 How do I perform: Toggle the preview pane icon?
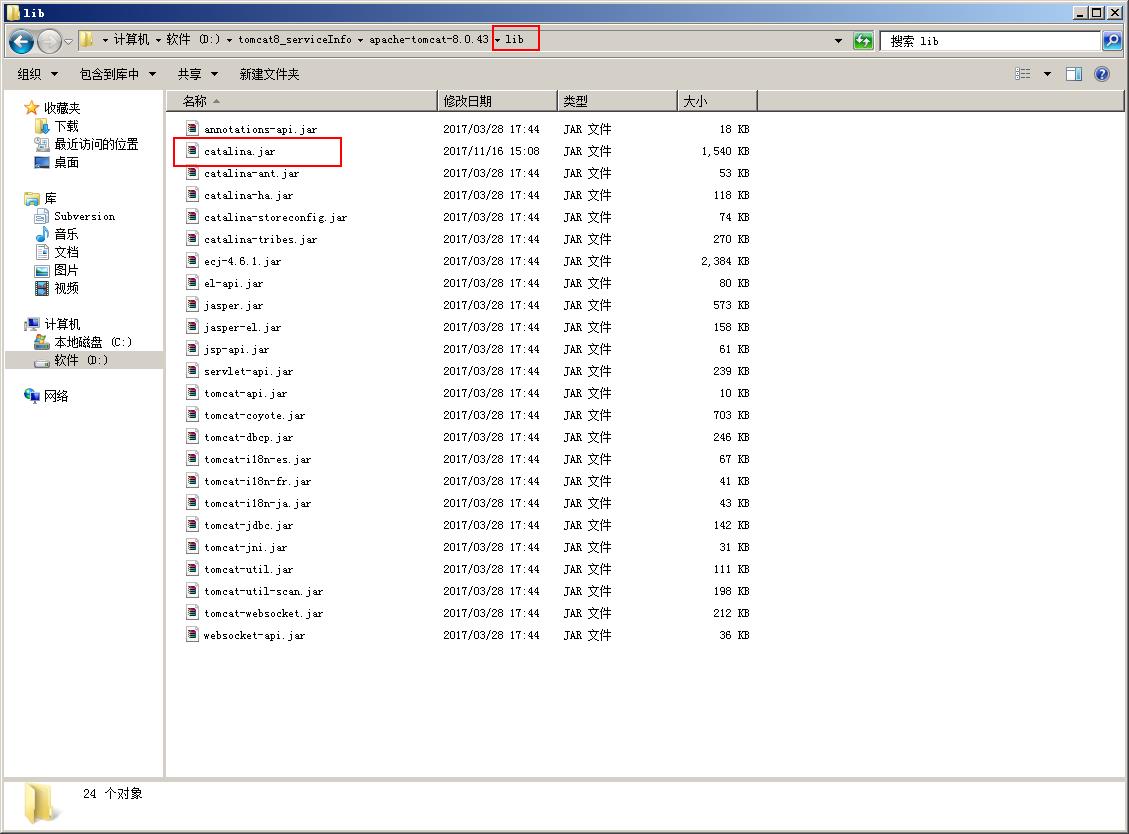tap(1074, 74)
